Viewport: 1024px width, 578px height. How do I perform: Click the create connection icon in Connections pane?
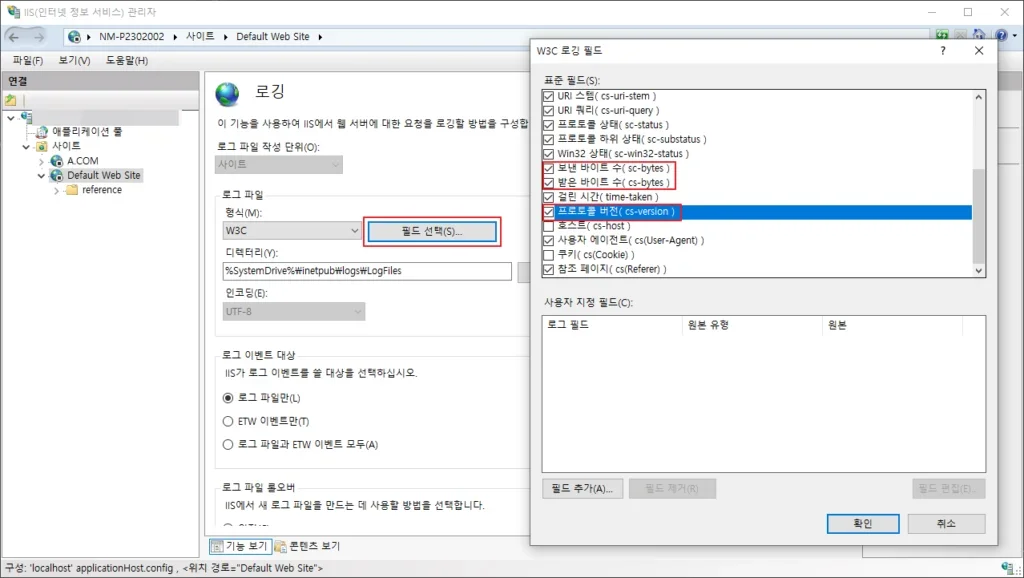pyautogui.click(x=10, y=100)
